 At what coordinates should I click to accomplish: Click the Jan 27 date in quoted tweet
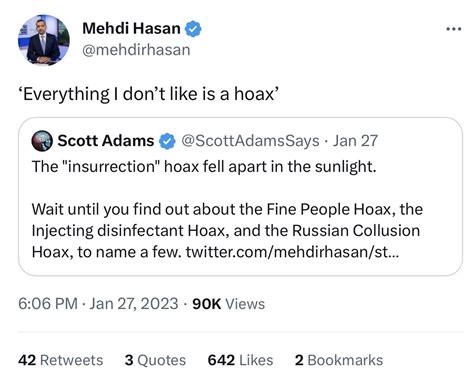click(x=355, y=141)
